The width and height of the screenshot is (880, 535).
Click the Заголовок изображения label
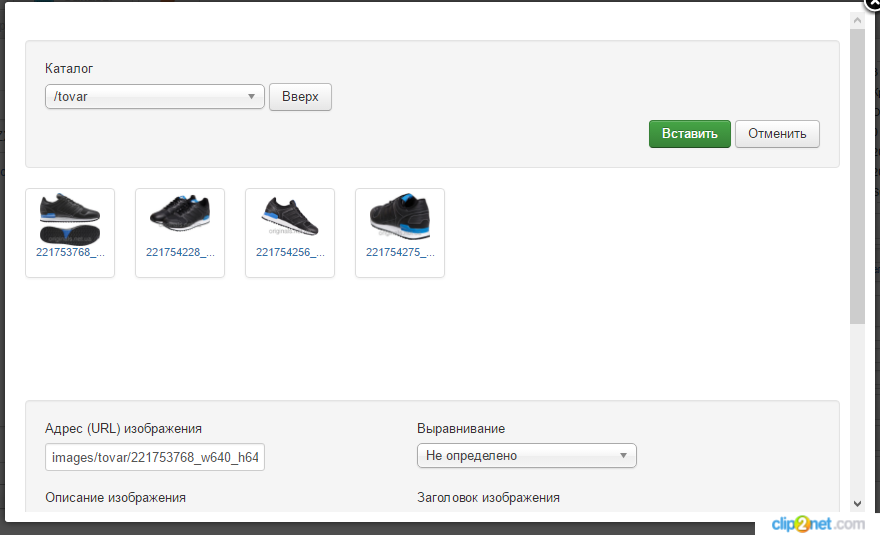(488, 497)
